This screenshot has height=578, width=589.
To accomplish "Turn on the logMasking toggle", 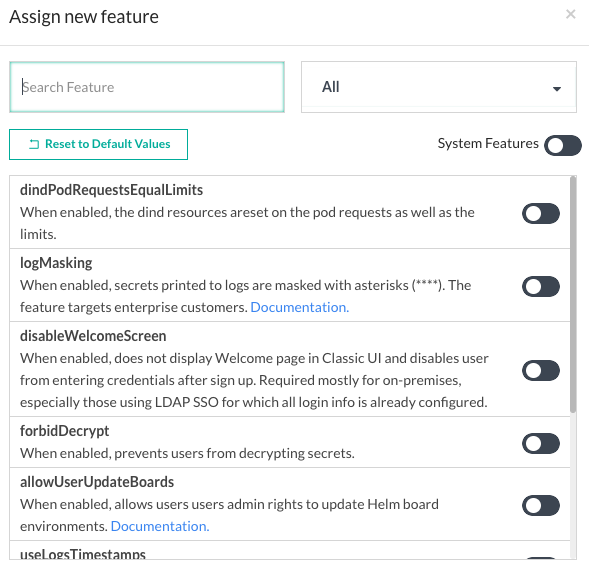I will tap(541, 287).
